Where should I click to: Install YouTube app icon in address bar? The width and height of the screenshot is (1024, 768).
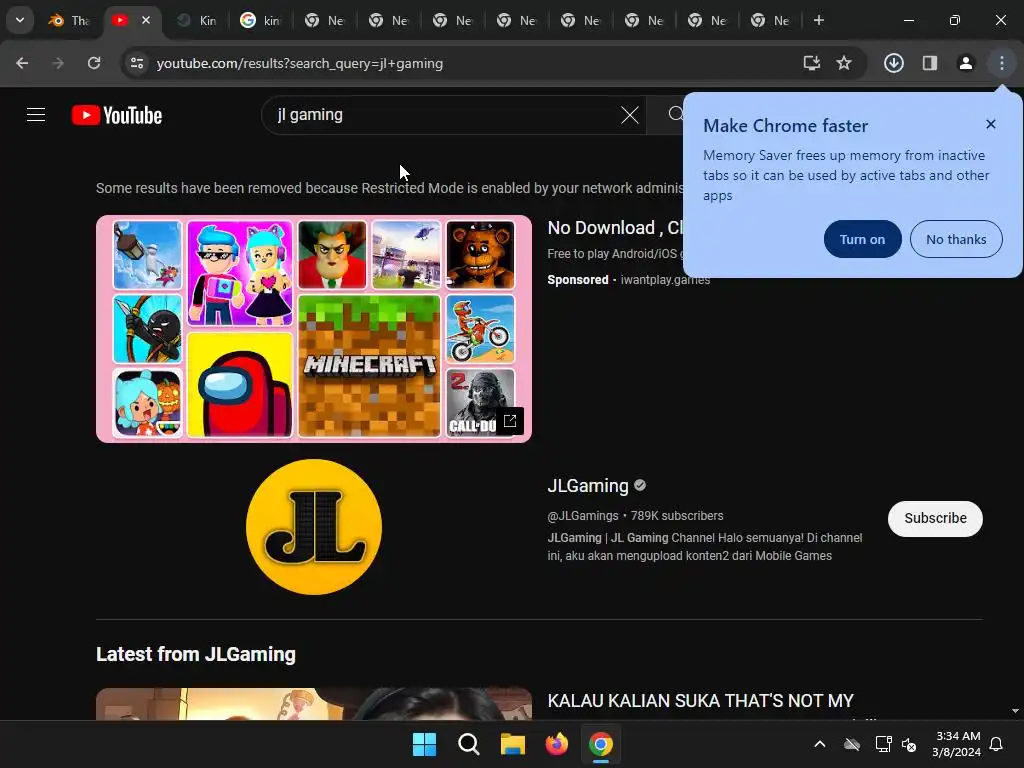pyautogui.click(x=812, y=63)
